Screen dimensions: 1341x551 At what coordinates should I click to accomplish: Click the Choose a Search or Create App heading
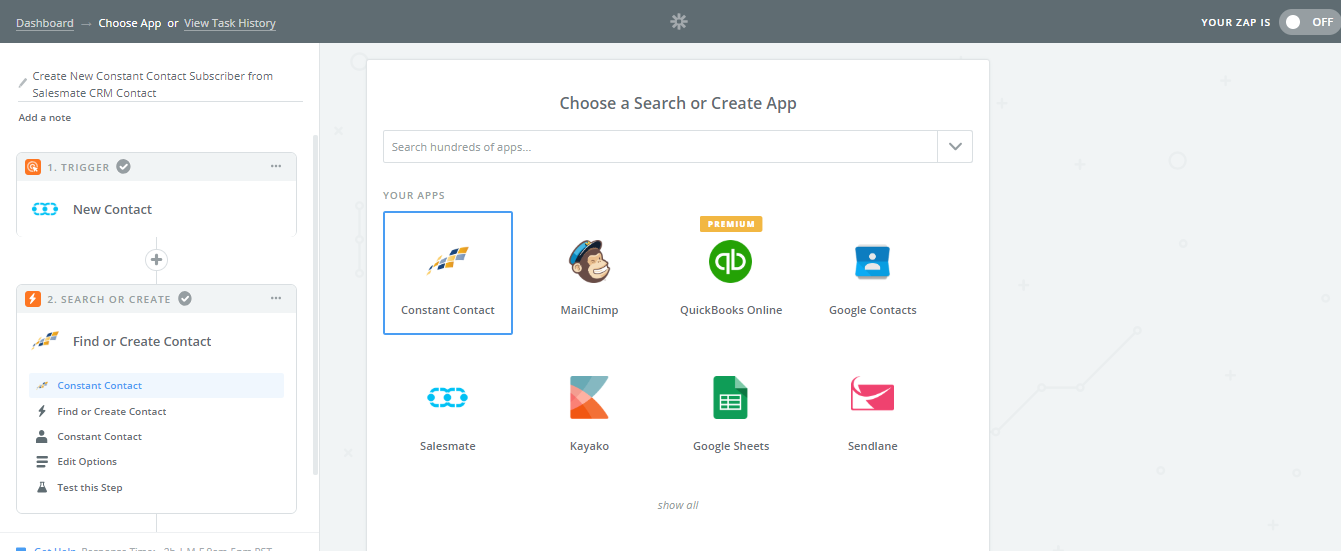tap(678, 103)
